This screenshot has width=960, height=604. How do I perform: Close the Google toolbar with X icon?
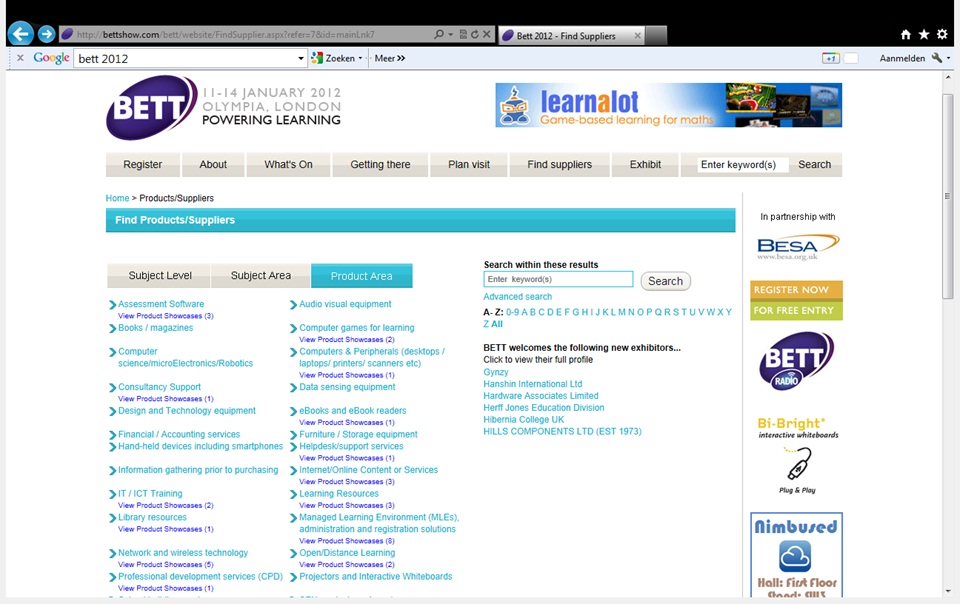(20, 58)
